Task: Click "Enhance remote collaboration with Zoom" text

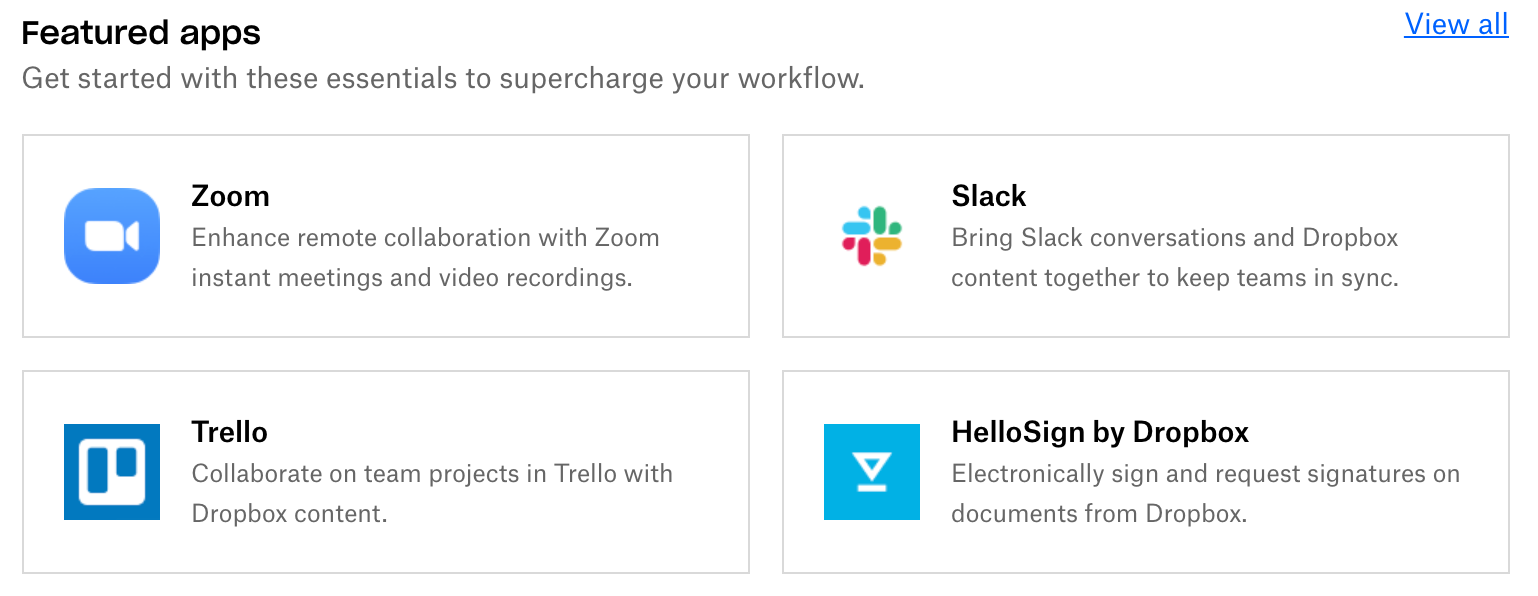Action: click(x=425, y=238)
